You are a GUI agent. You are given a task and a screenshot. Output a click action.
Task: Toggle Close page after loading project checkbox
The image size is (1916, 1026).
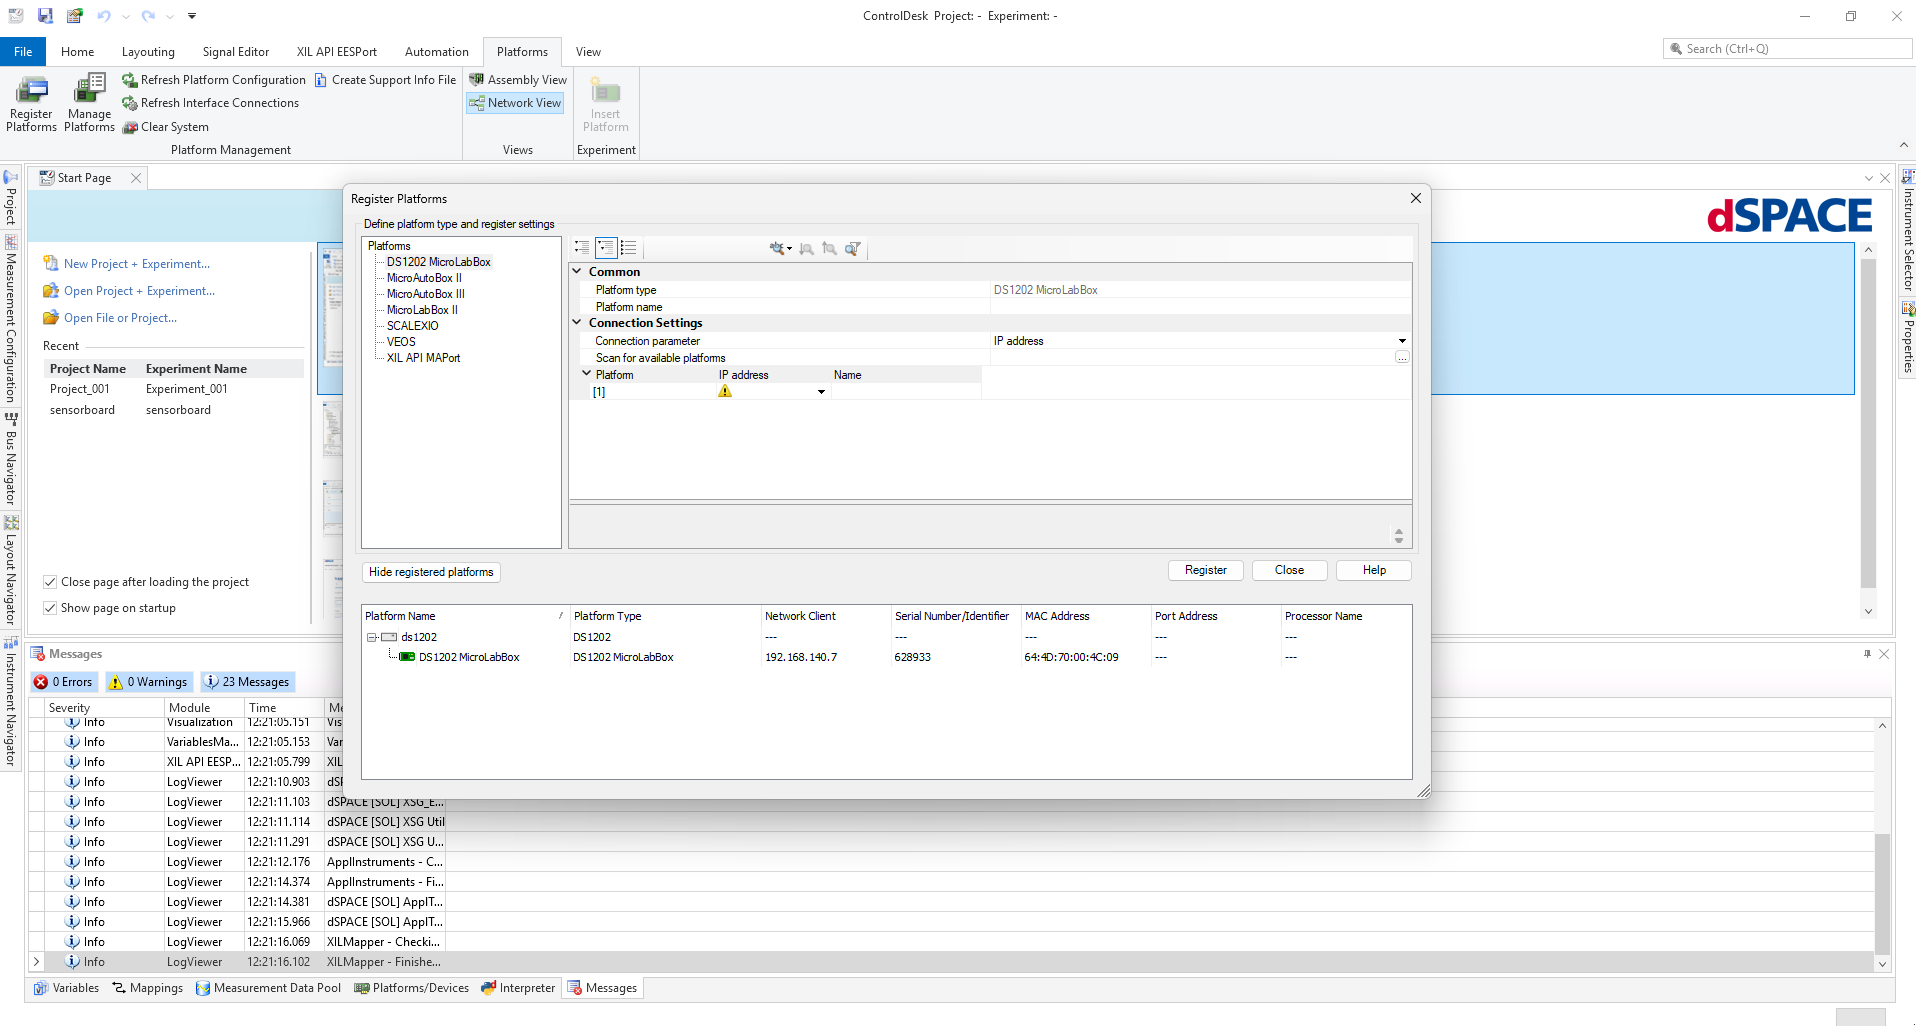pos(50,582)
